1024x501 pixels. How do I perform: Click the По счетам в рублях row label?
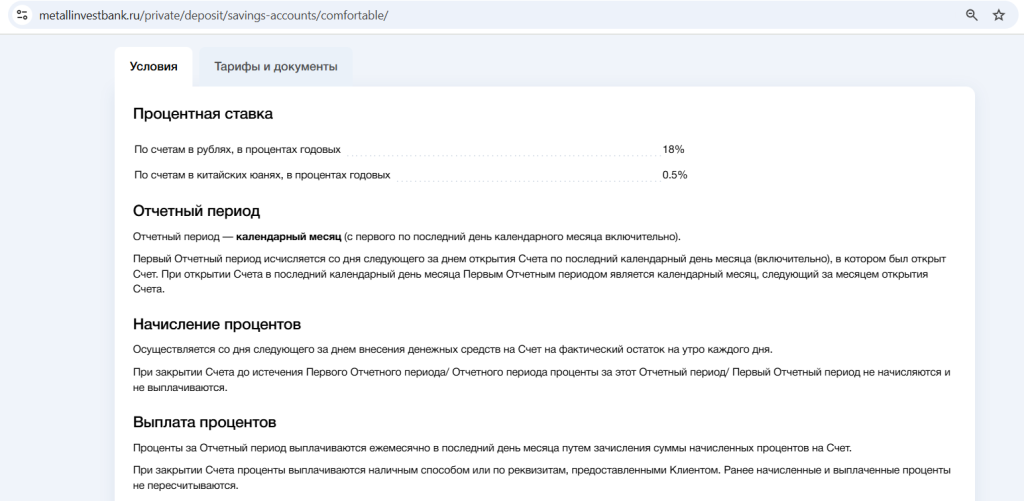point(237,150)
